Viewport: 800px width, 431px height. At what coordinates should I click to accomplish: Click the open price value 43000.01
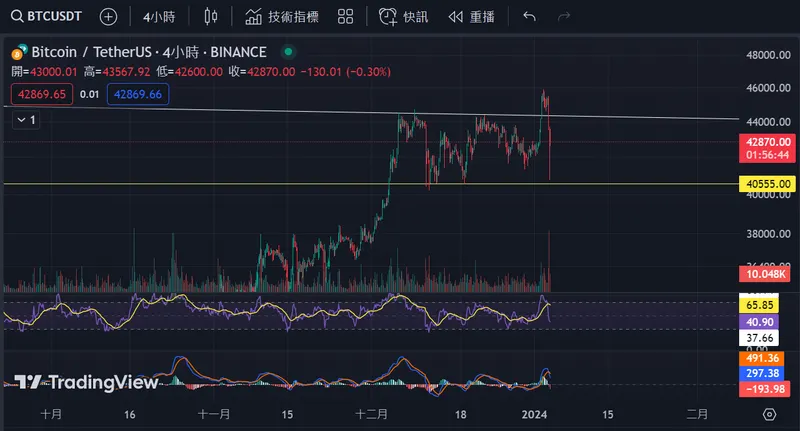pyautogui.click(x=54, y=72)
